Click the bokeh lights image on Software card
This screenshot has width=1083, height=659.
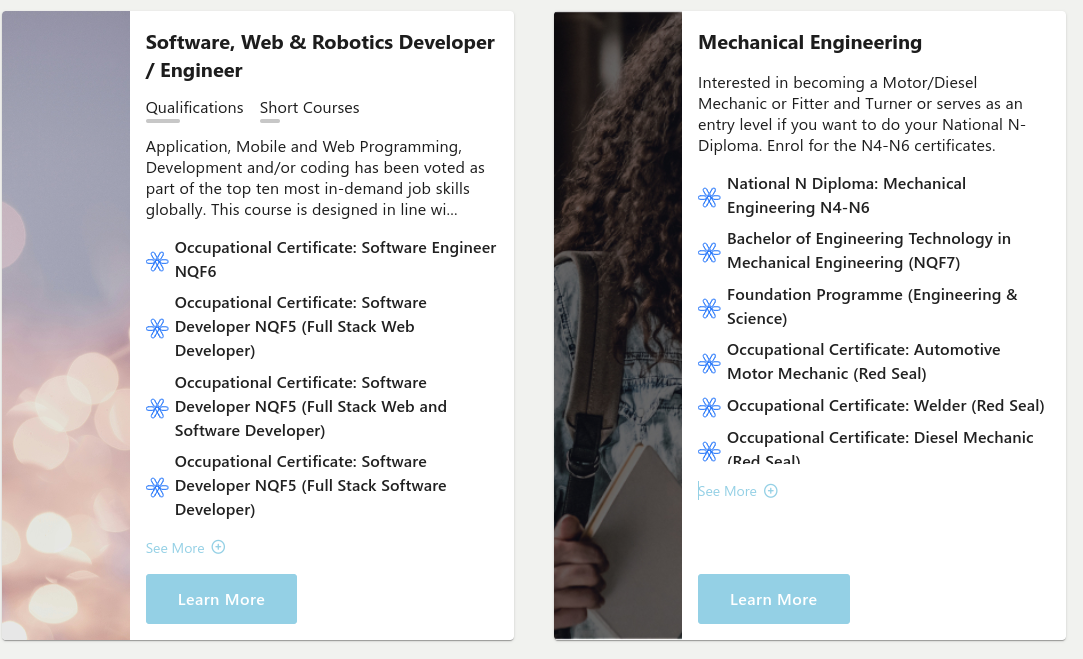point(66,325)
